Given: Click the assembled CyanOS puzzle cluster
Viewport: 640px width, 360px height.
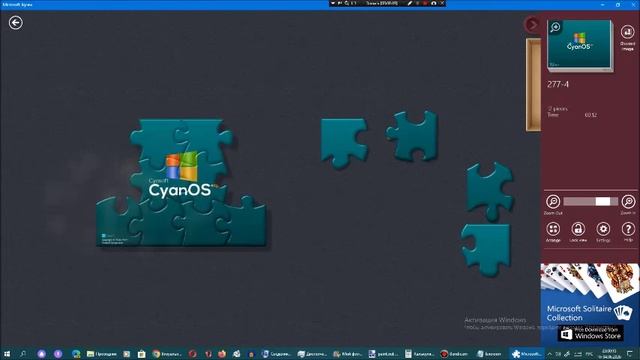Looking at the screenshot, I should [181, 183].
